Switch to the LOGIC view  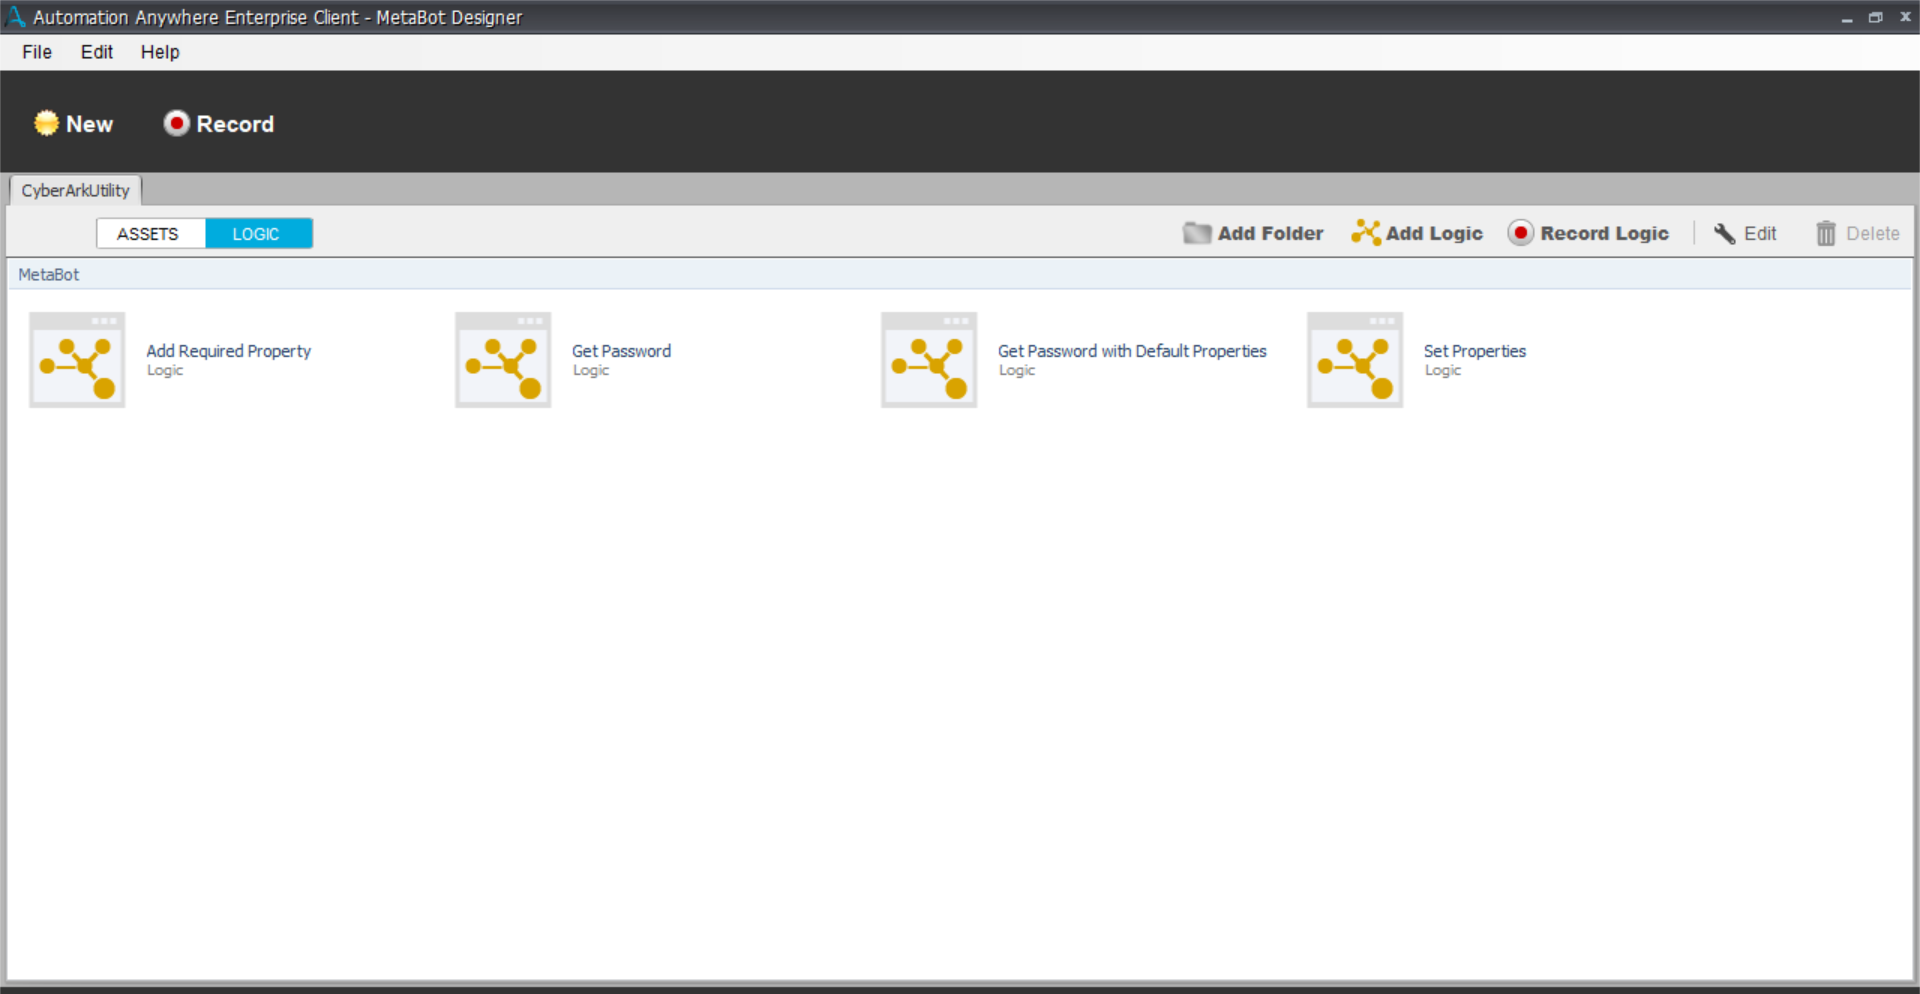coord(259,234)
